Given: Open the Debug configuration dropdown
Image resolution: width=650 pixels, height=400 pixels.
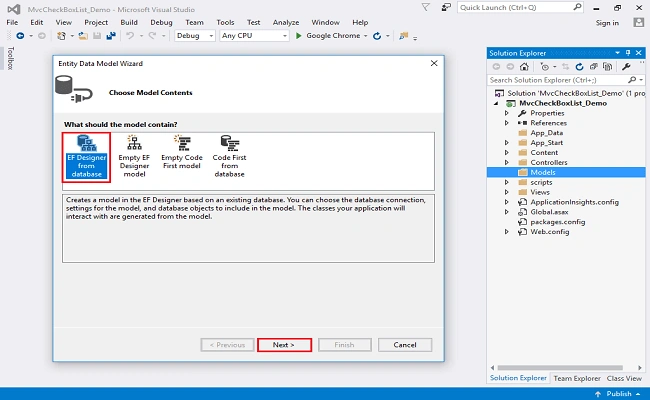Looking at the screenshot, I should point(194,36).
